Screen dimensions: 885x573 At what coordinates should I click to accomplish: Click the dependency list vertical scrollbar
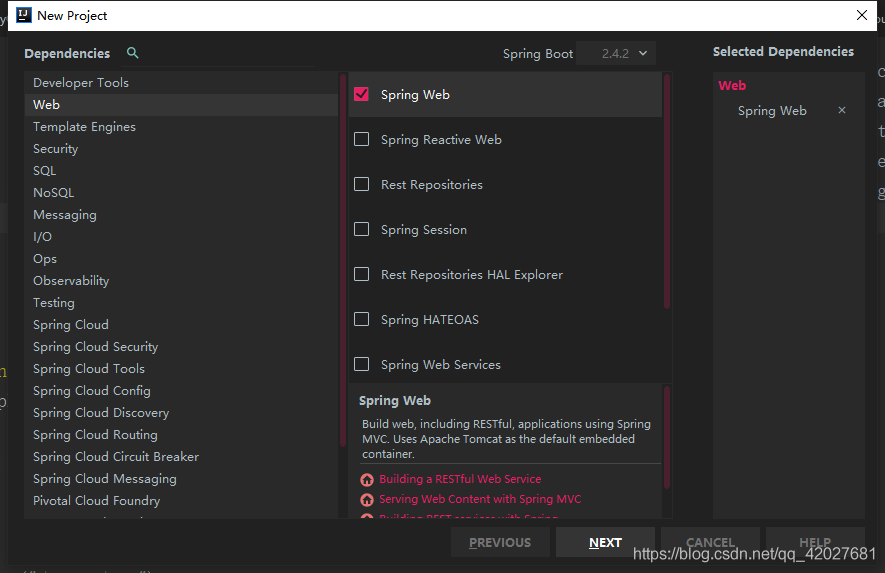pos(667,192)
